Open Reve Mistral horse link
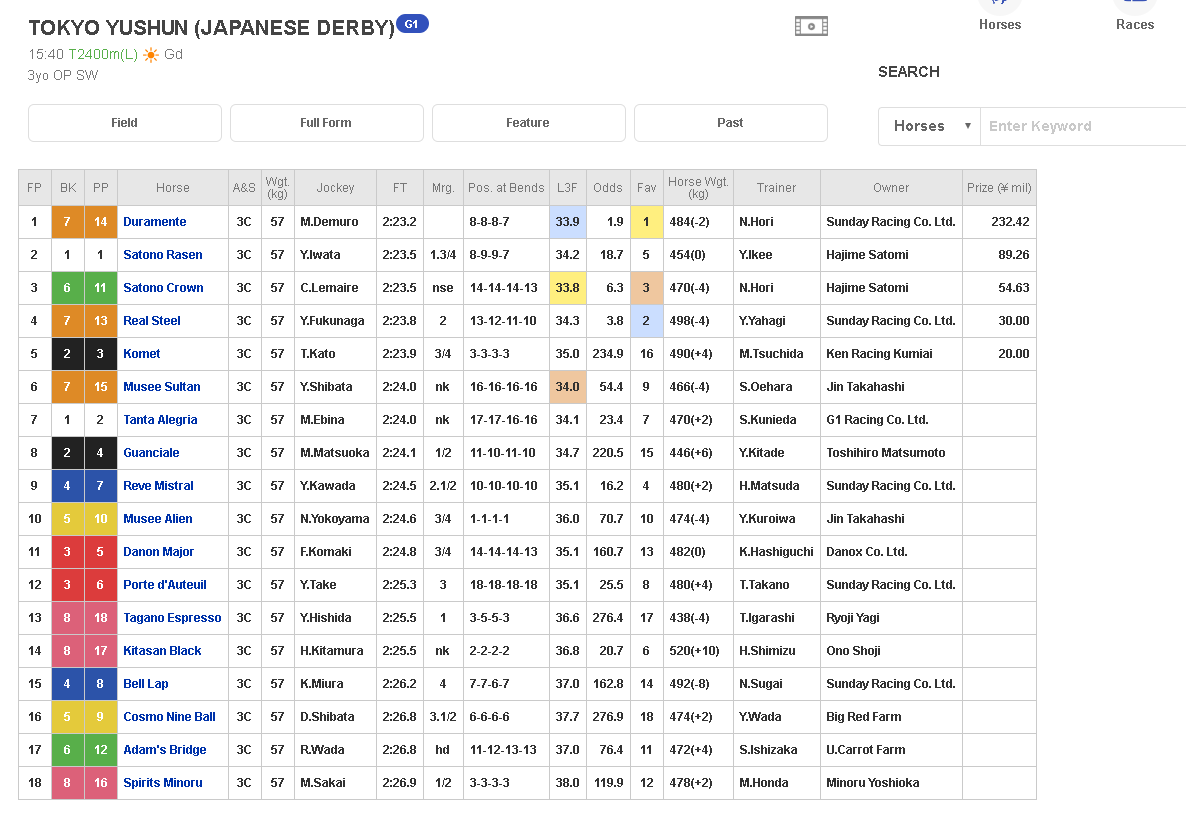 coord(158,486)
